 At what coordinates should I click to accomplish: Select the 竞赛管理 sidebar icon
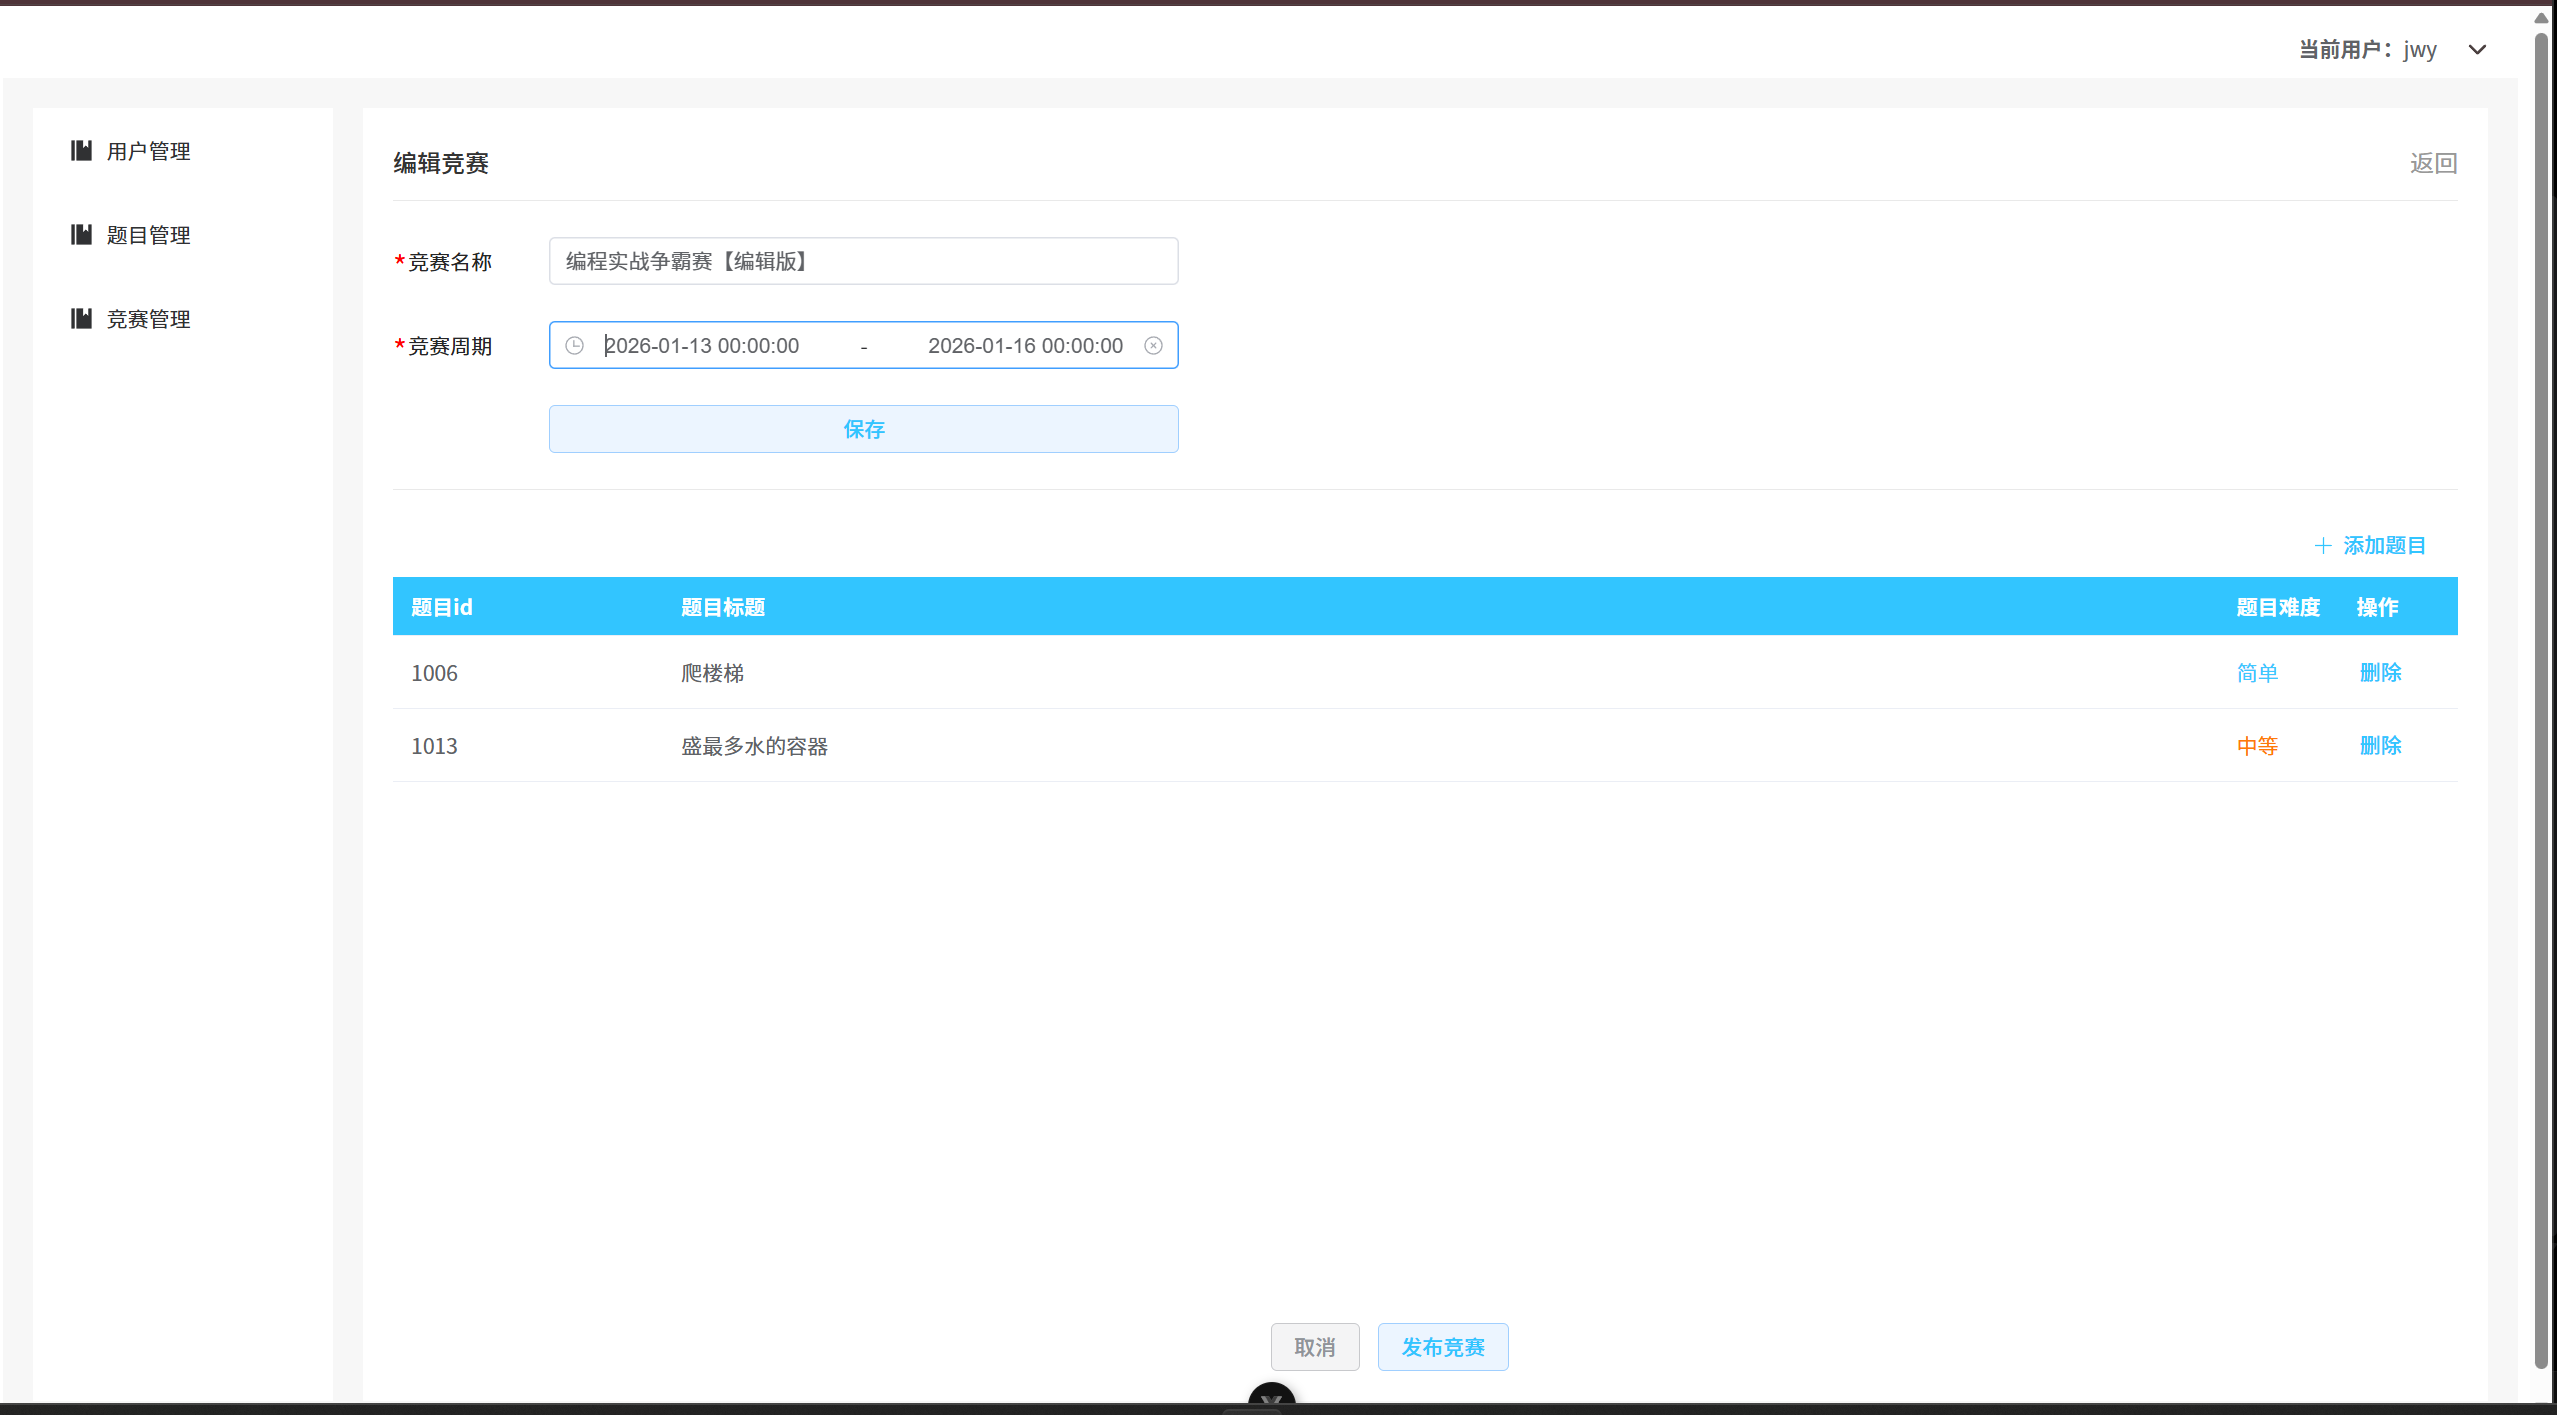[82, 318]
